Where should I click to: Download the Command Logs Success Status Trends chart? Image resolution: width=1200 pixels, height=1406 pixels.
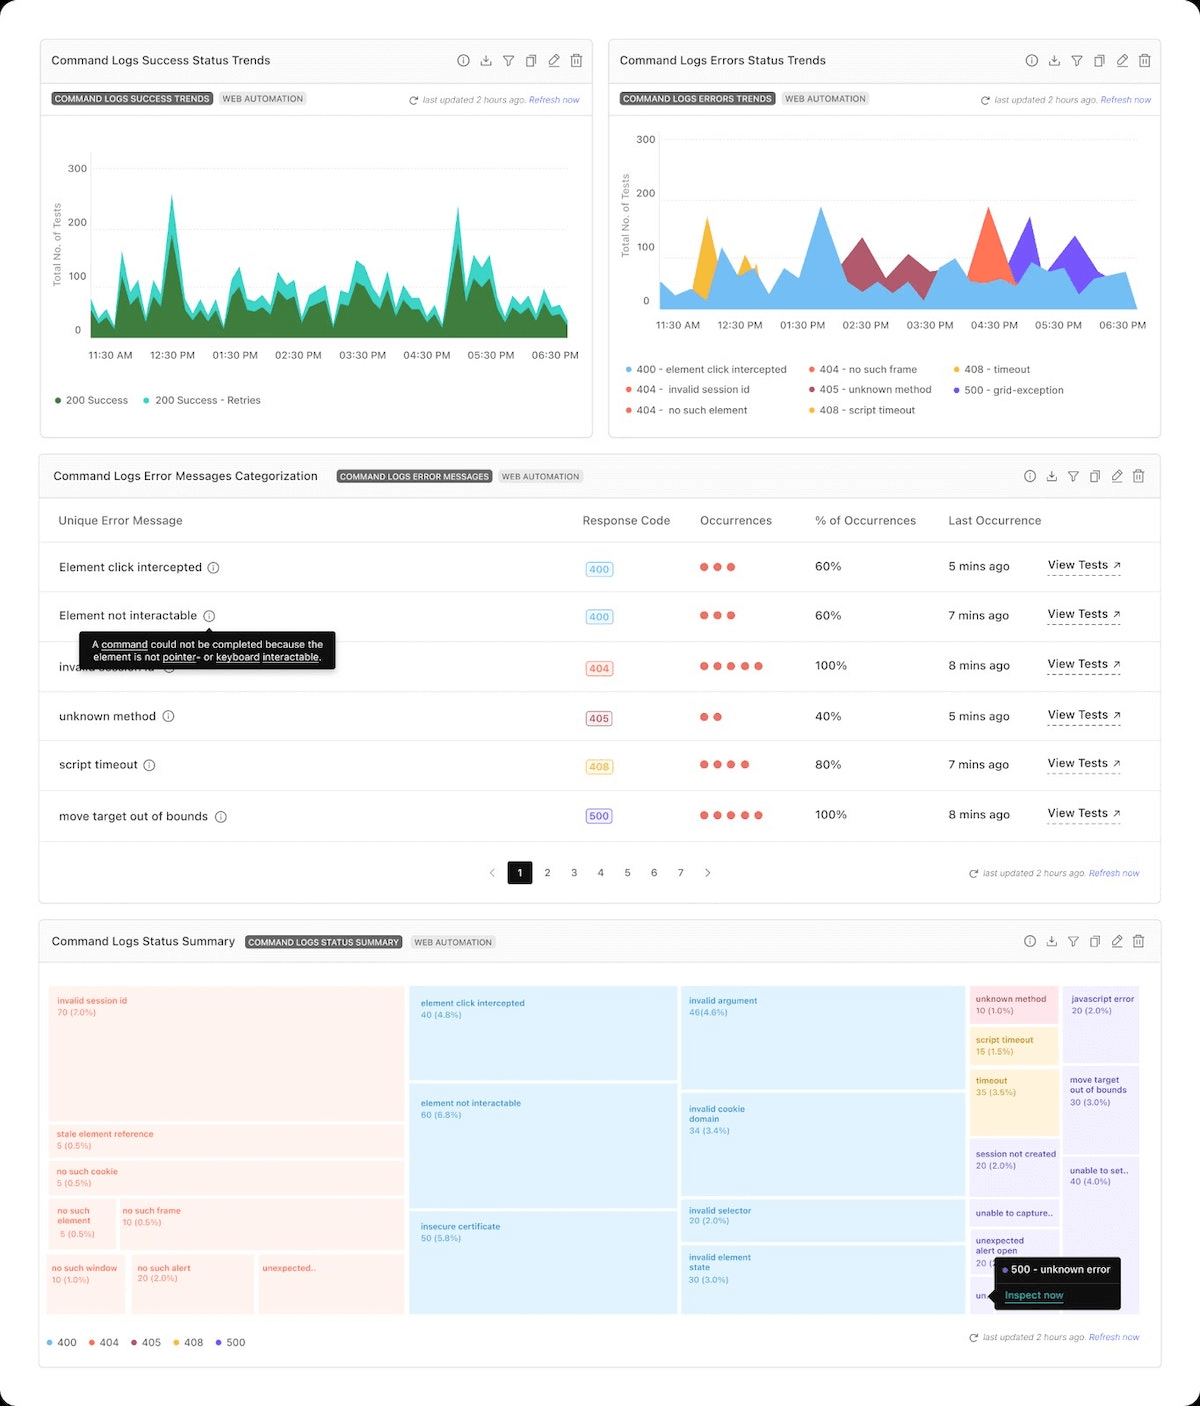click(486, 60)
